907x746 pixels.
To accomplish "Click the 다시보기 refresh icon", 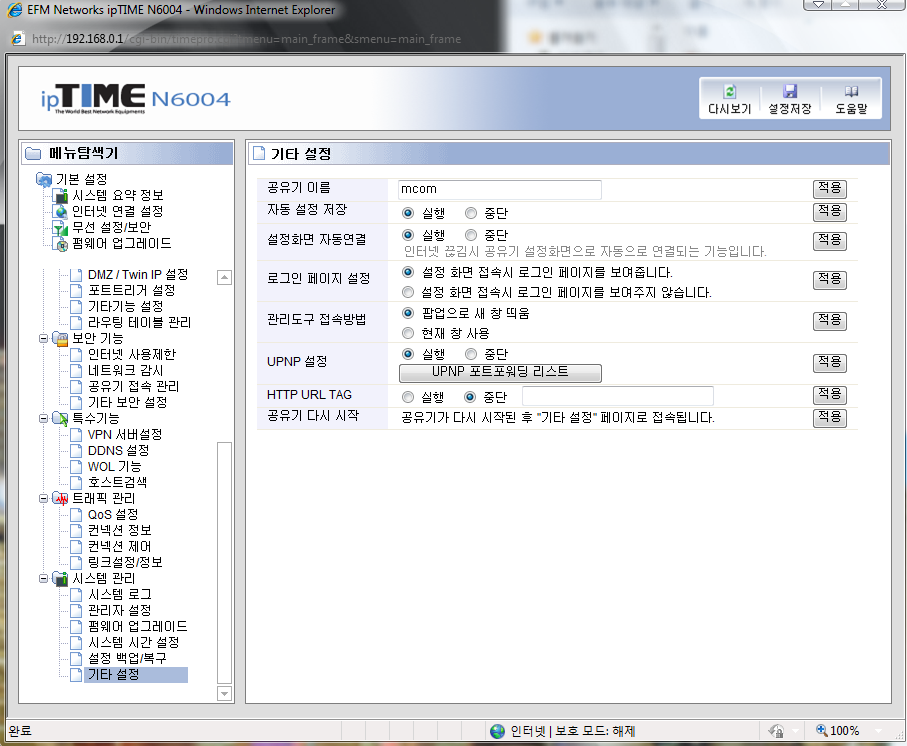I will click(729, 91).
